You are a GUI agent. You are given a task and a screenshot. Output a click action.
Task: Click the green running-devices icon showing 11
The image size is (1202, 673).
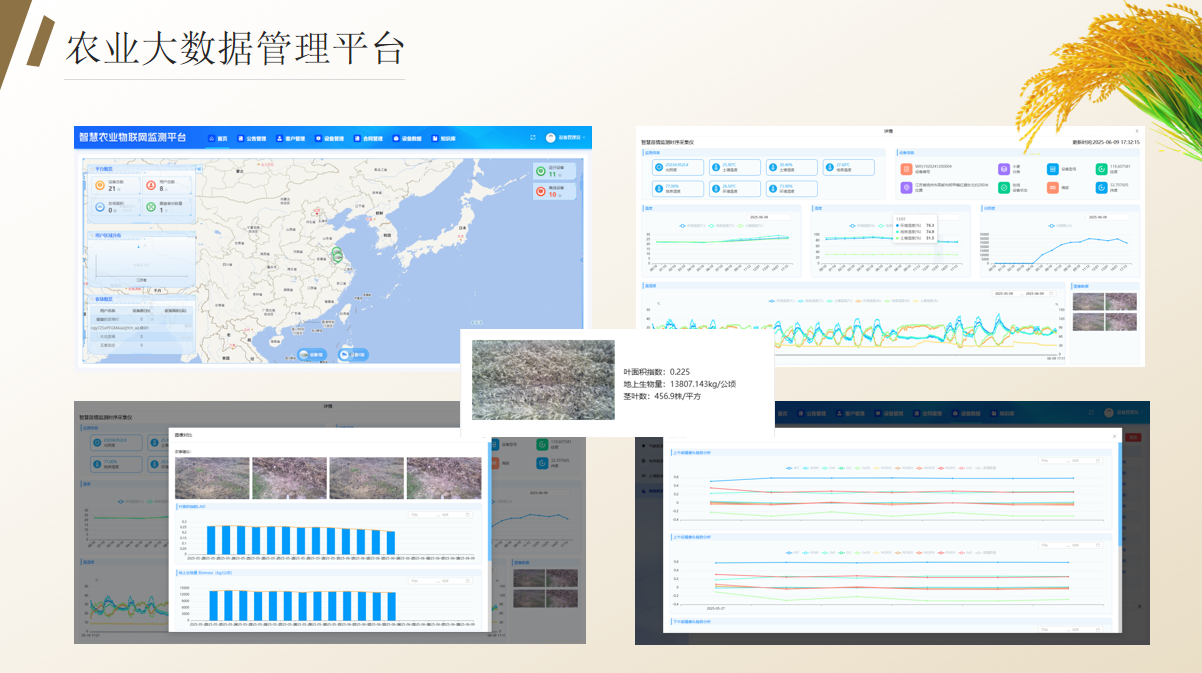click(x=540, y=171)
